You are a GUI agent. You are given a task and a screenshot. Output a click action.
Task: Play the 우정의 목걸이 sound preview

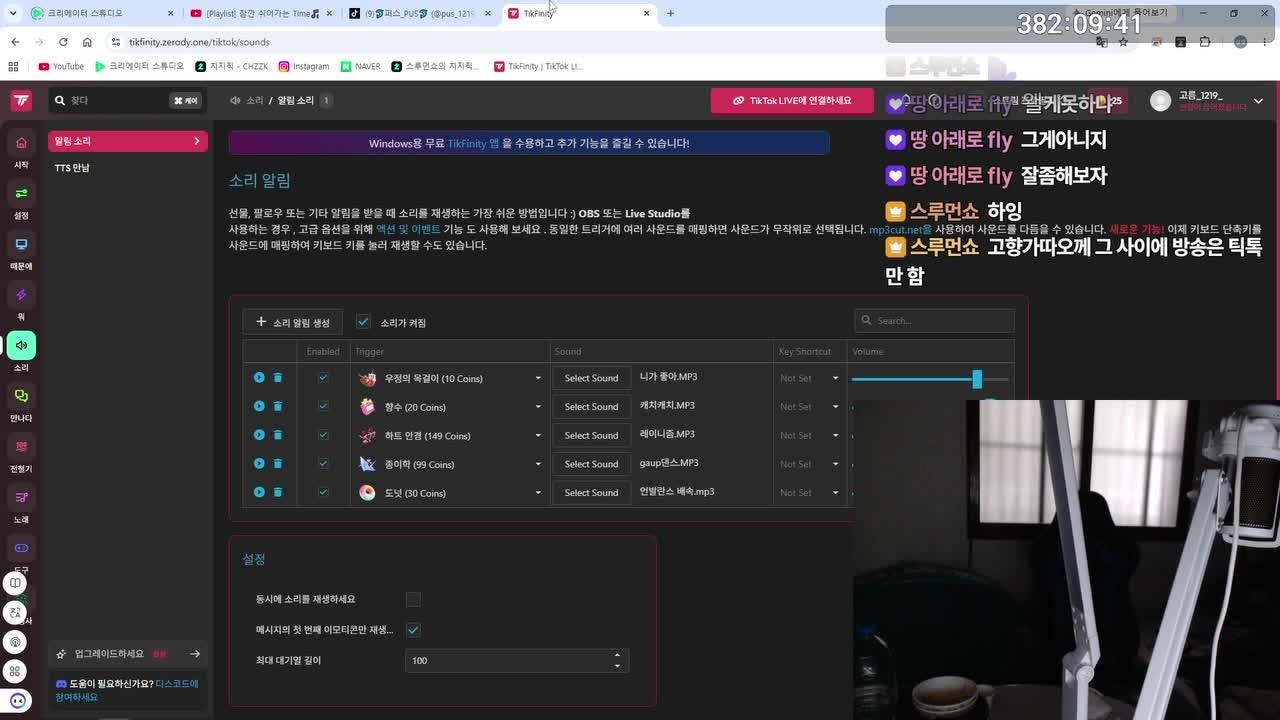(x=259, y=378)
